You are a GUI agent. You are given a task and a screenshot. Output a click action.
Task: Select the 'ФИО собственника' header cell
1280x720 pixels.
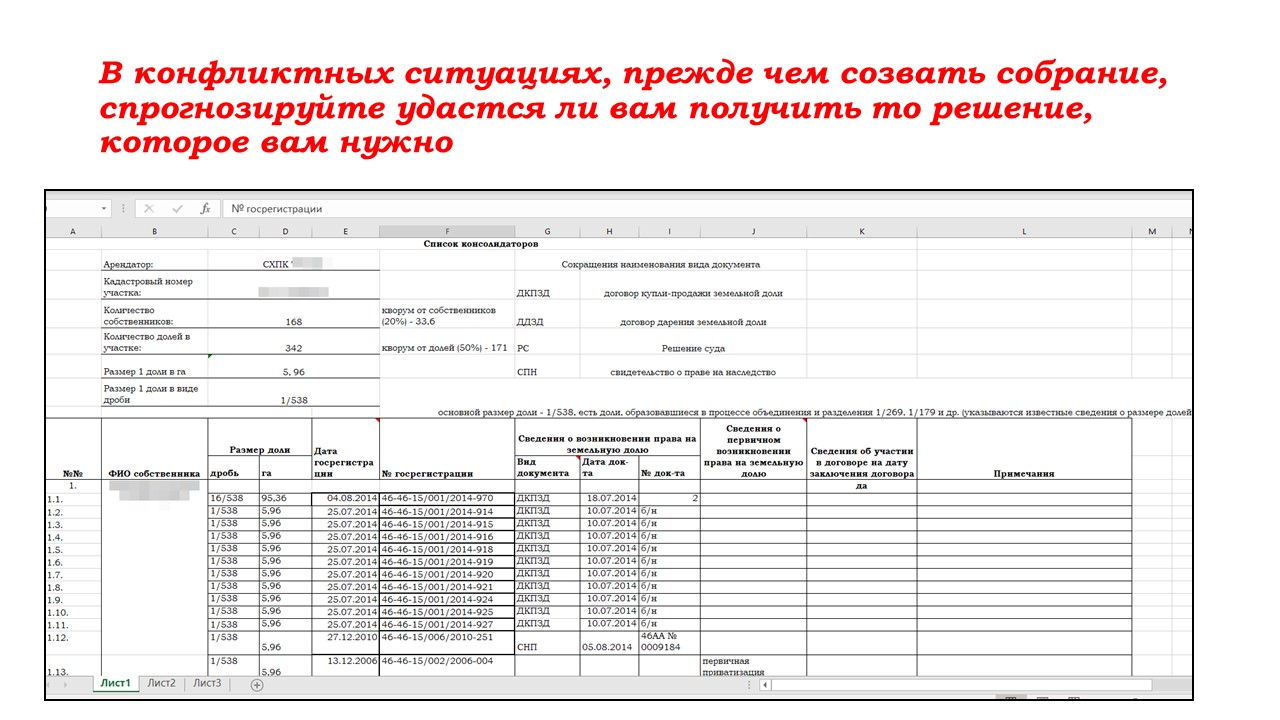tap(154, 450)
